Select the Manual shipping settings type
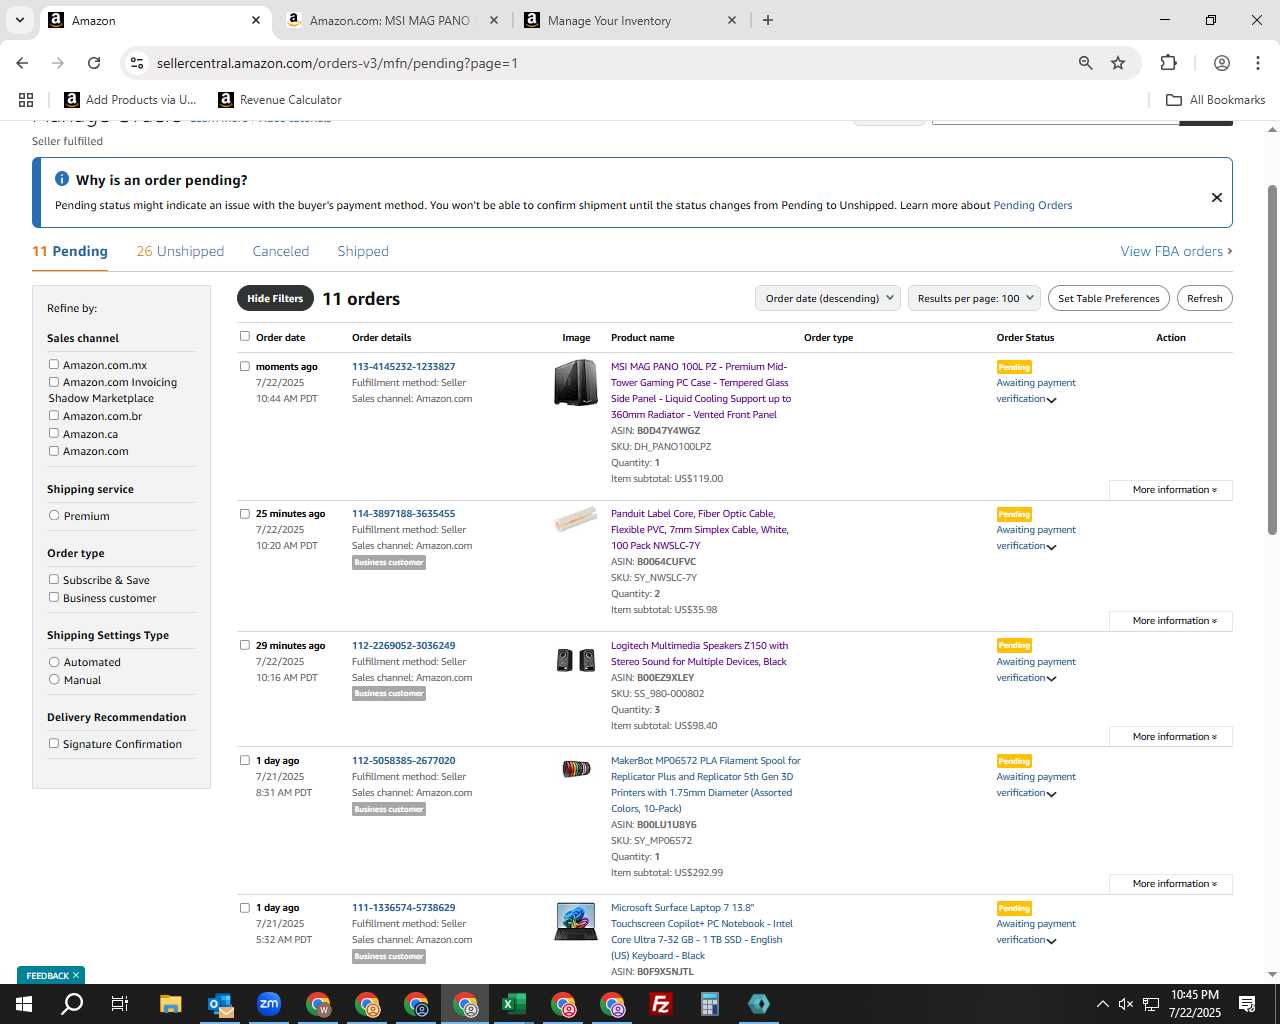Viewport: 1280px width, 1024px height. (x=54, y=679)
